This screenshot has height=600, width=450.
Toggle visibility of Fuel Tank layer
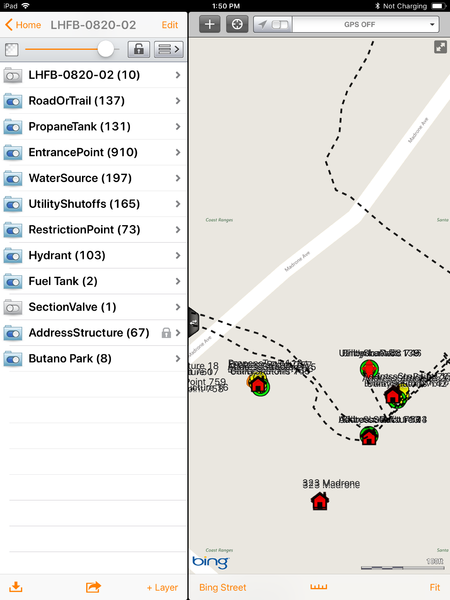[x=13, y=282]
